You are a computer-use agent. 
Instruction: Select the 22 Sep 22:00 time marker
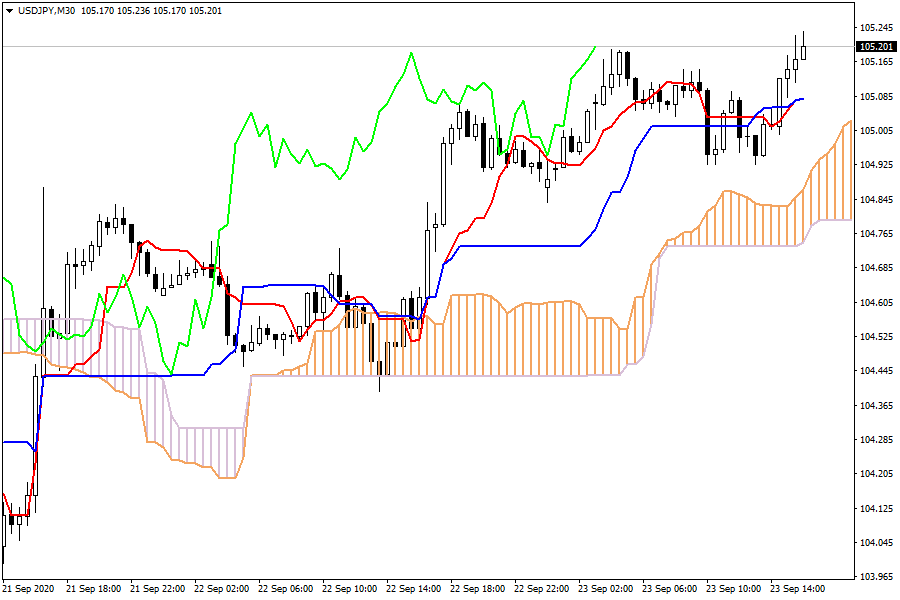(543, 590)
